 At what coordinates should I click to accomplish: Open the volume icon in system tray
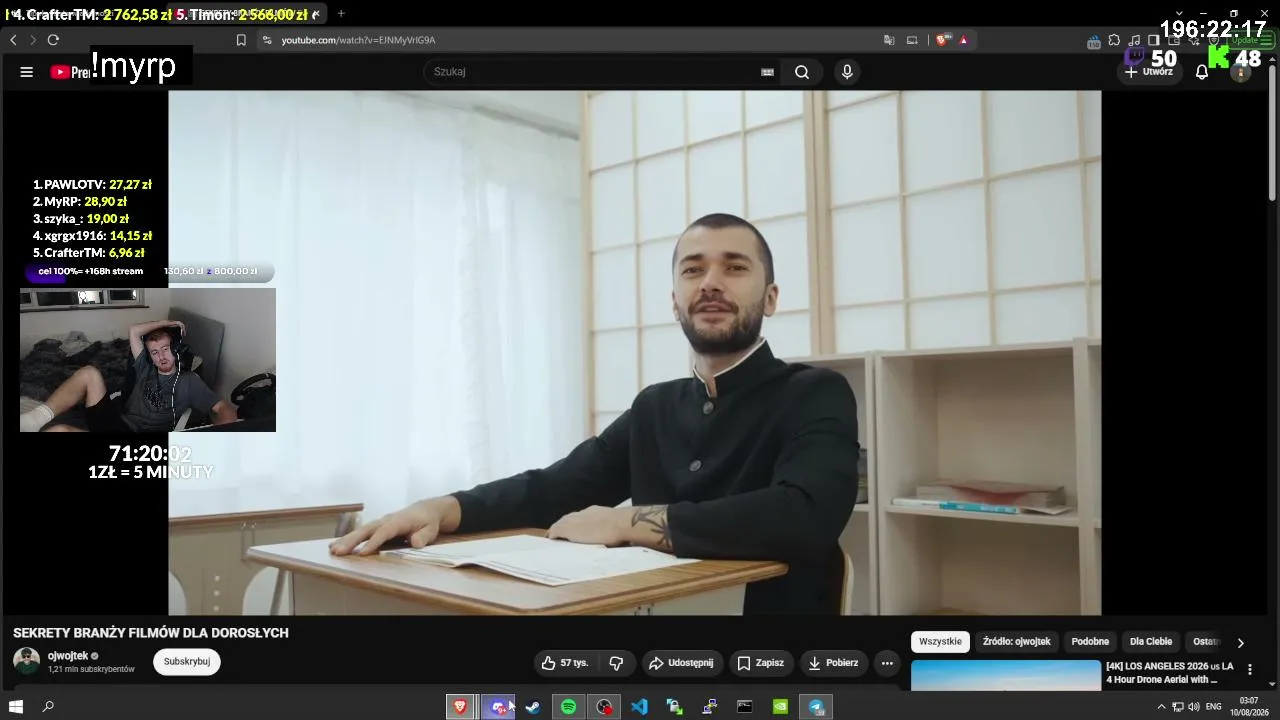coord(1193,707)
